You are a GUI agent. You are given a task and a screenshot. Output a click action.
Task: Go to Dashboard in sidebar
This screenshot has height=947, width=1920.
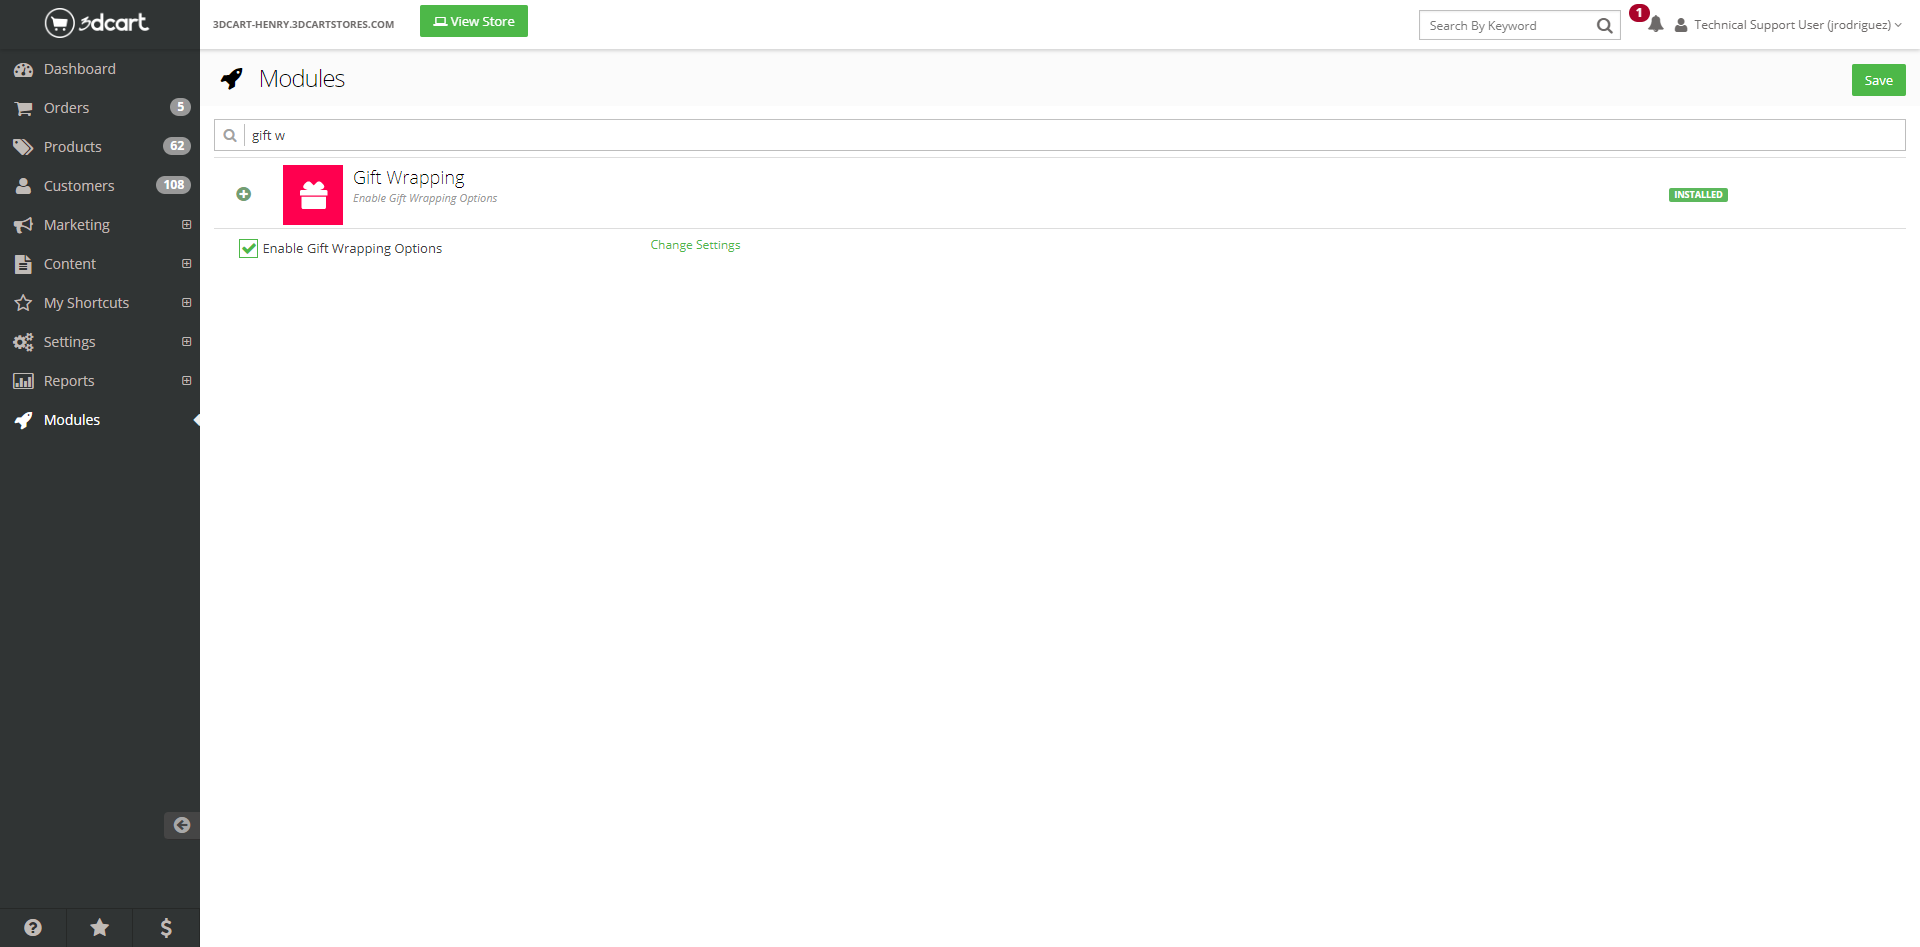(x=79, y=69)
